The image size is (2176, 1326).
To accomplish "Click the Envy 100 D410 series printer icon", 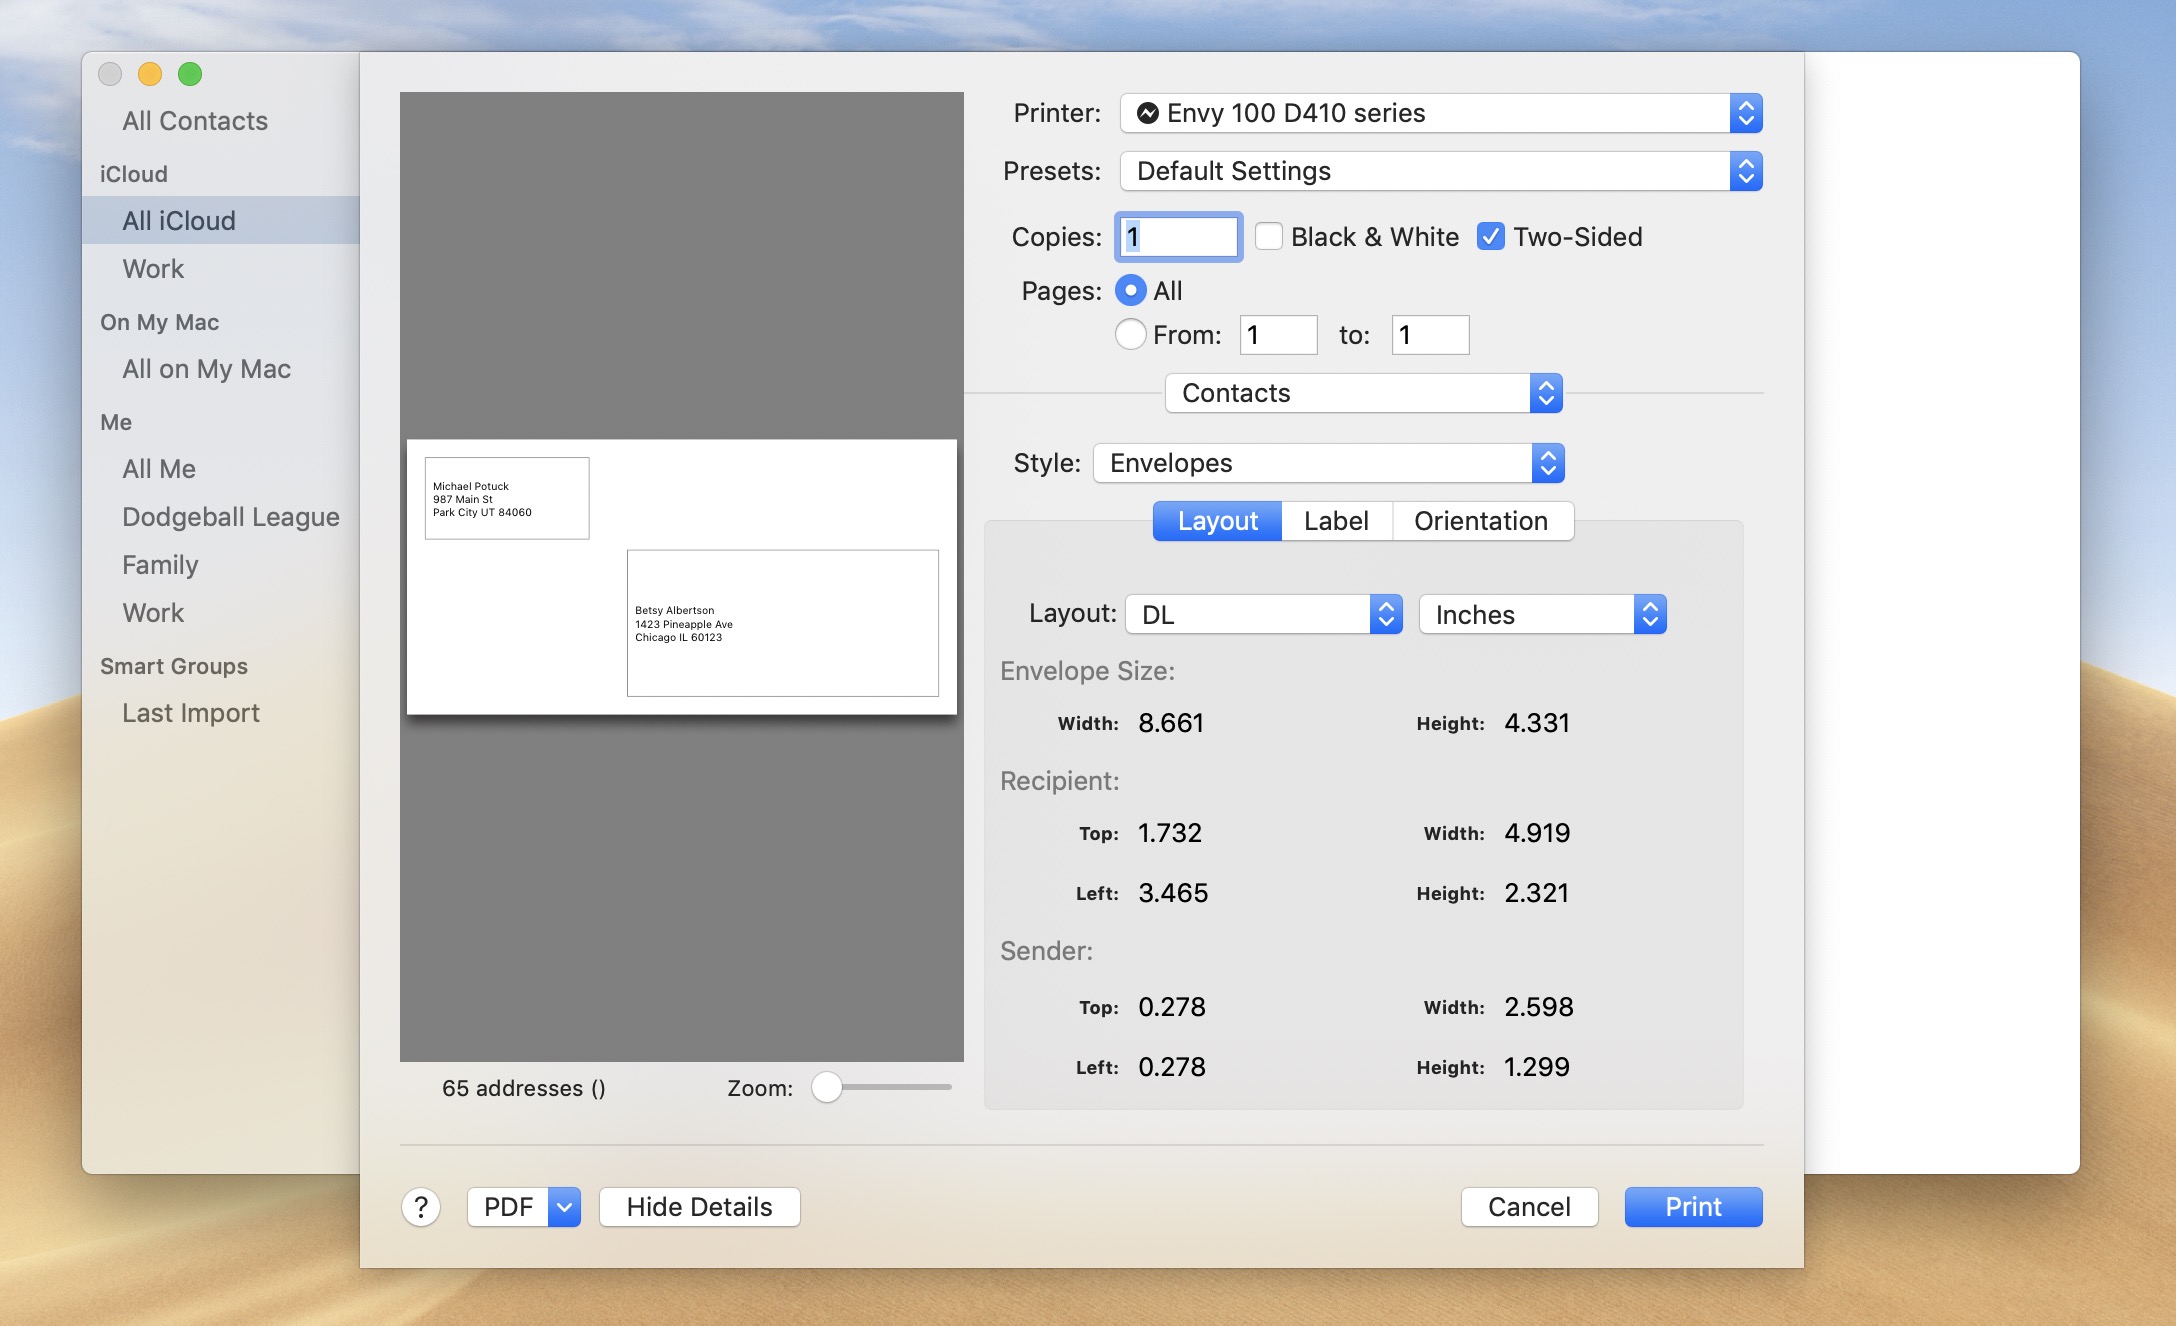I will pyautogui.click(x=1147, y=112).
